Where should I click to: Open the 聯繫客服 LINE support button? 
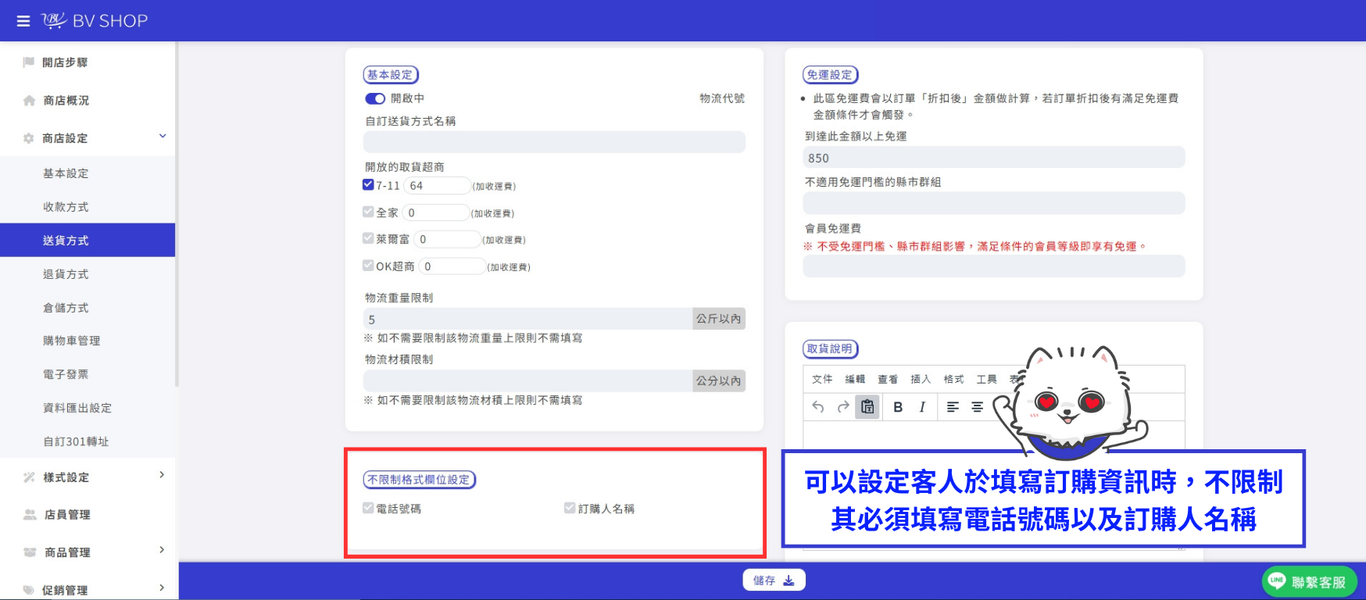[1310, 582]
